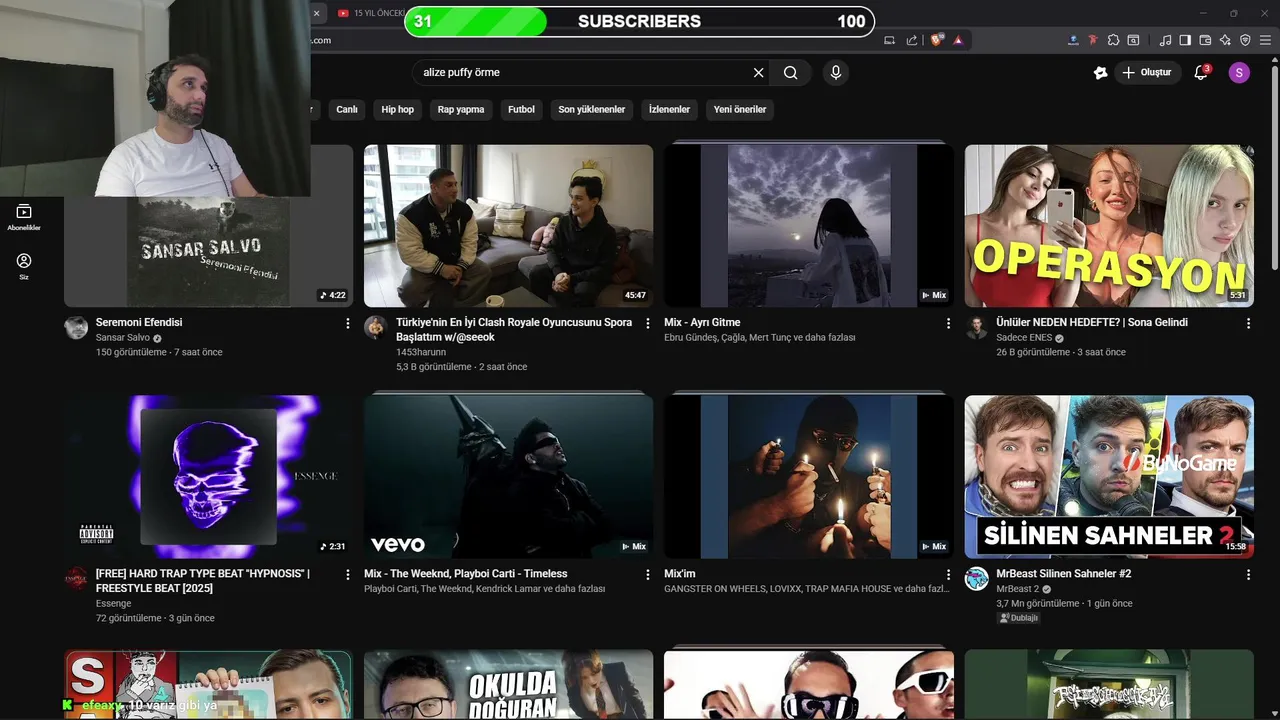This screenshot has height=720, width=1280.
Task: Open the Clash Royale couch video thumbnail
Action: point(508,226)
